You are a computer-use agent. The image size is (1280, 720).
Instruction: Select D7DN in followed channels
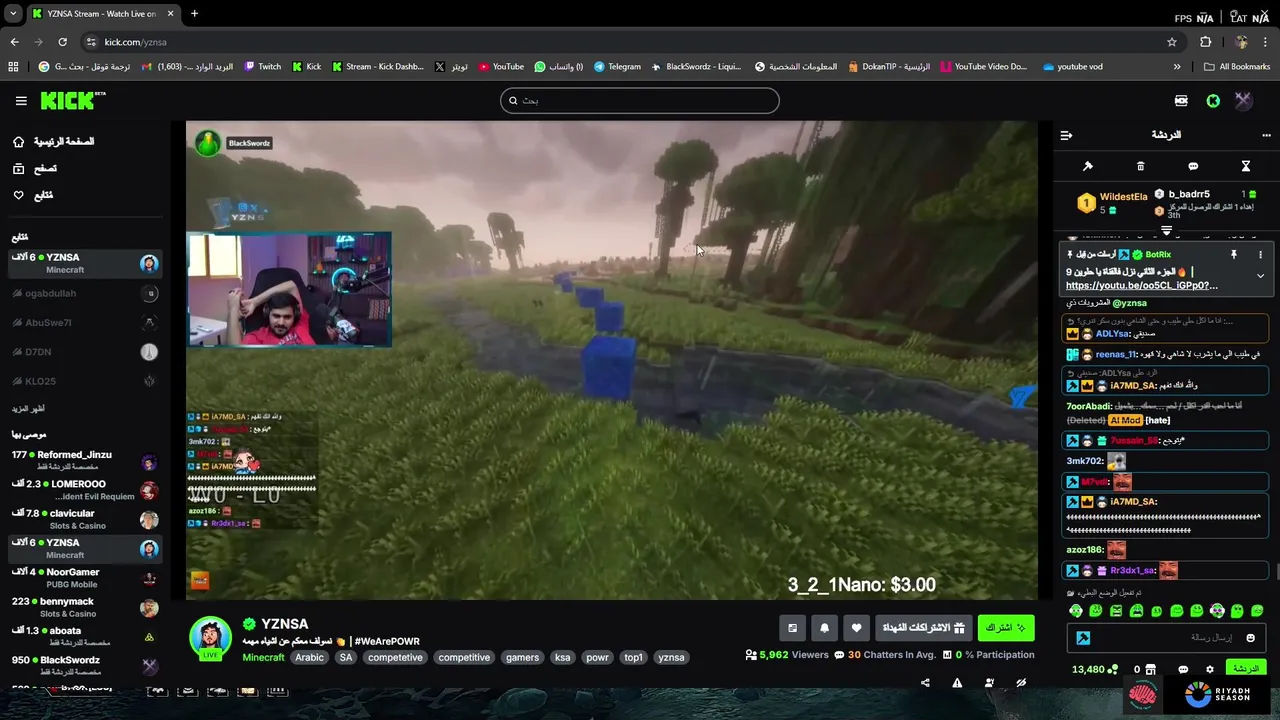point(84,352)
